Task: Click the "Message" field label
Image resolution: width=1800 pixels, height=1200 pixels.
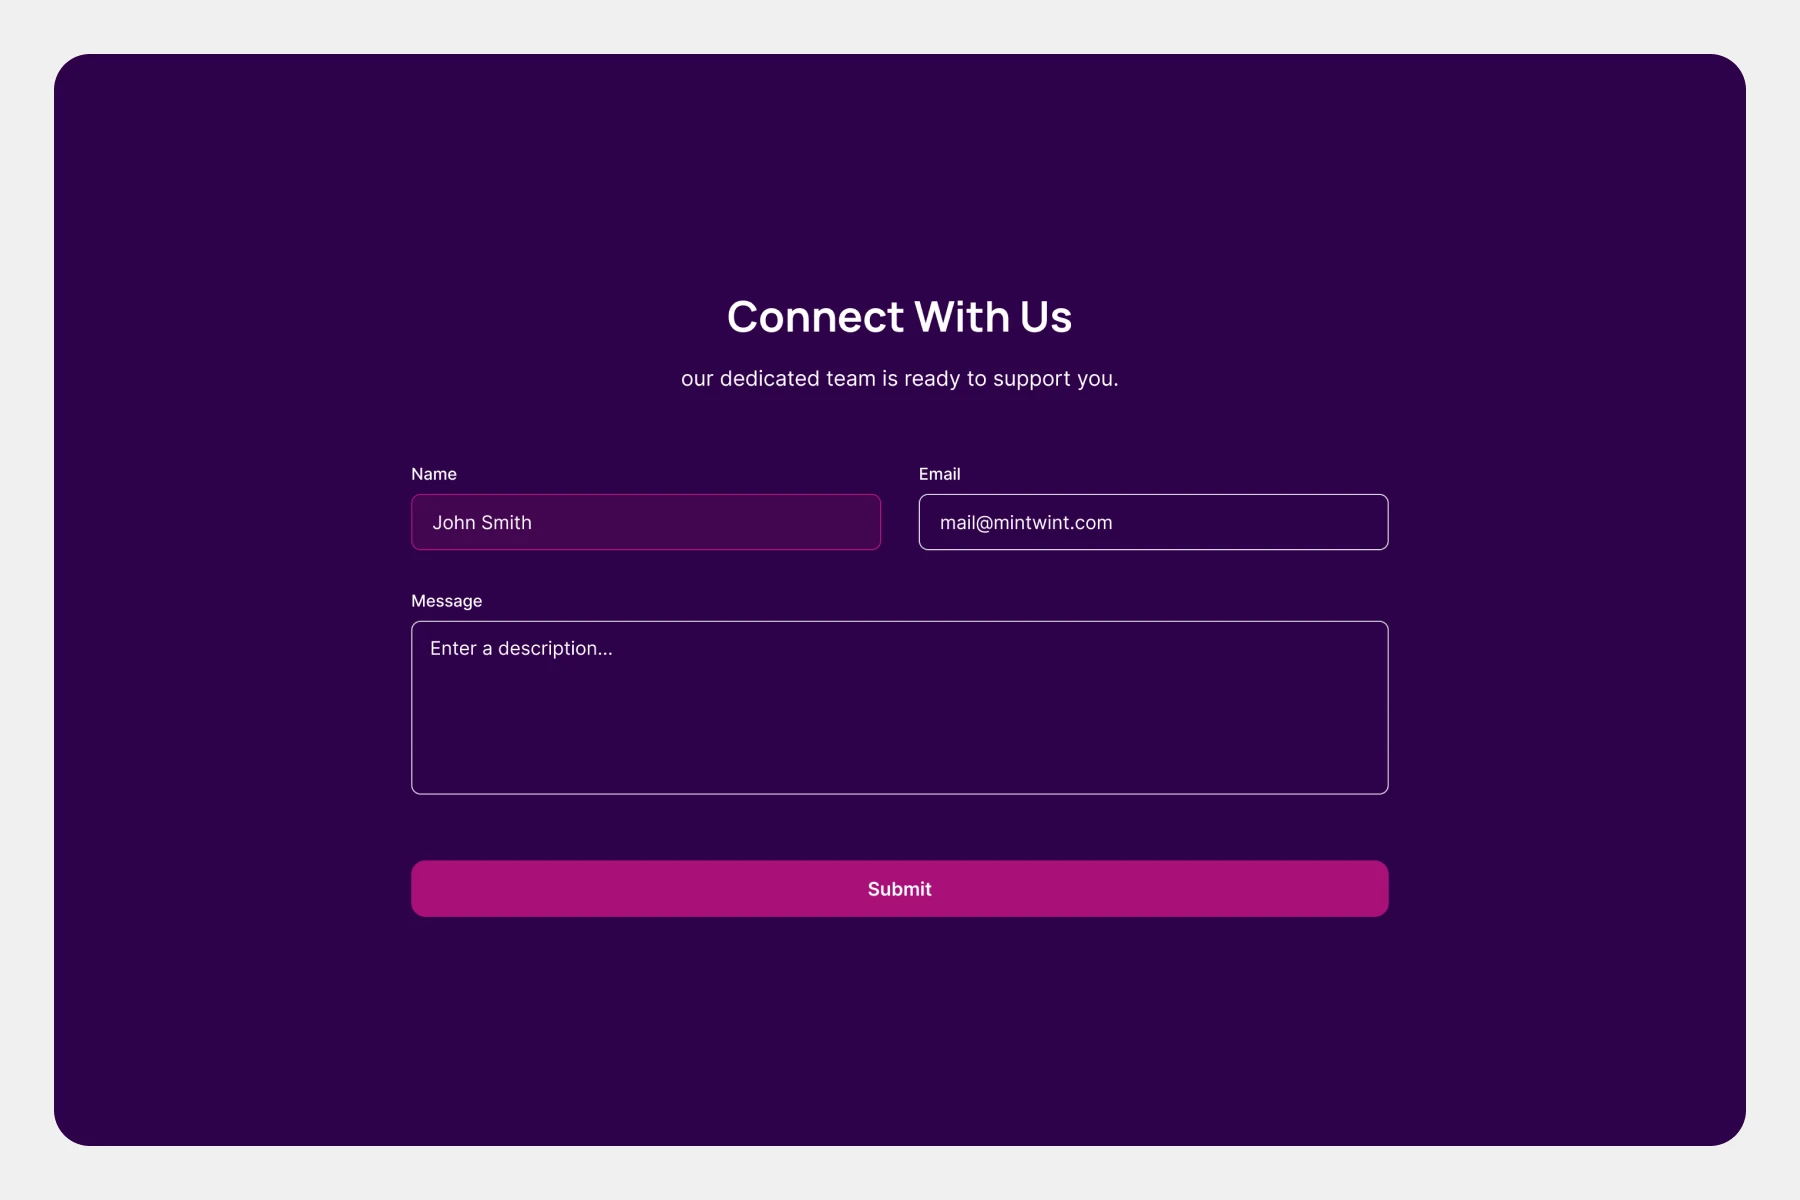Action: 446,601
